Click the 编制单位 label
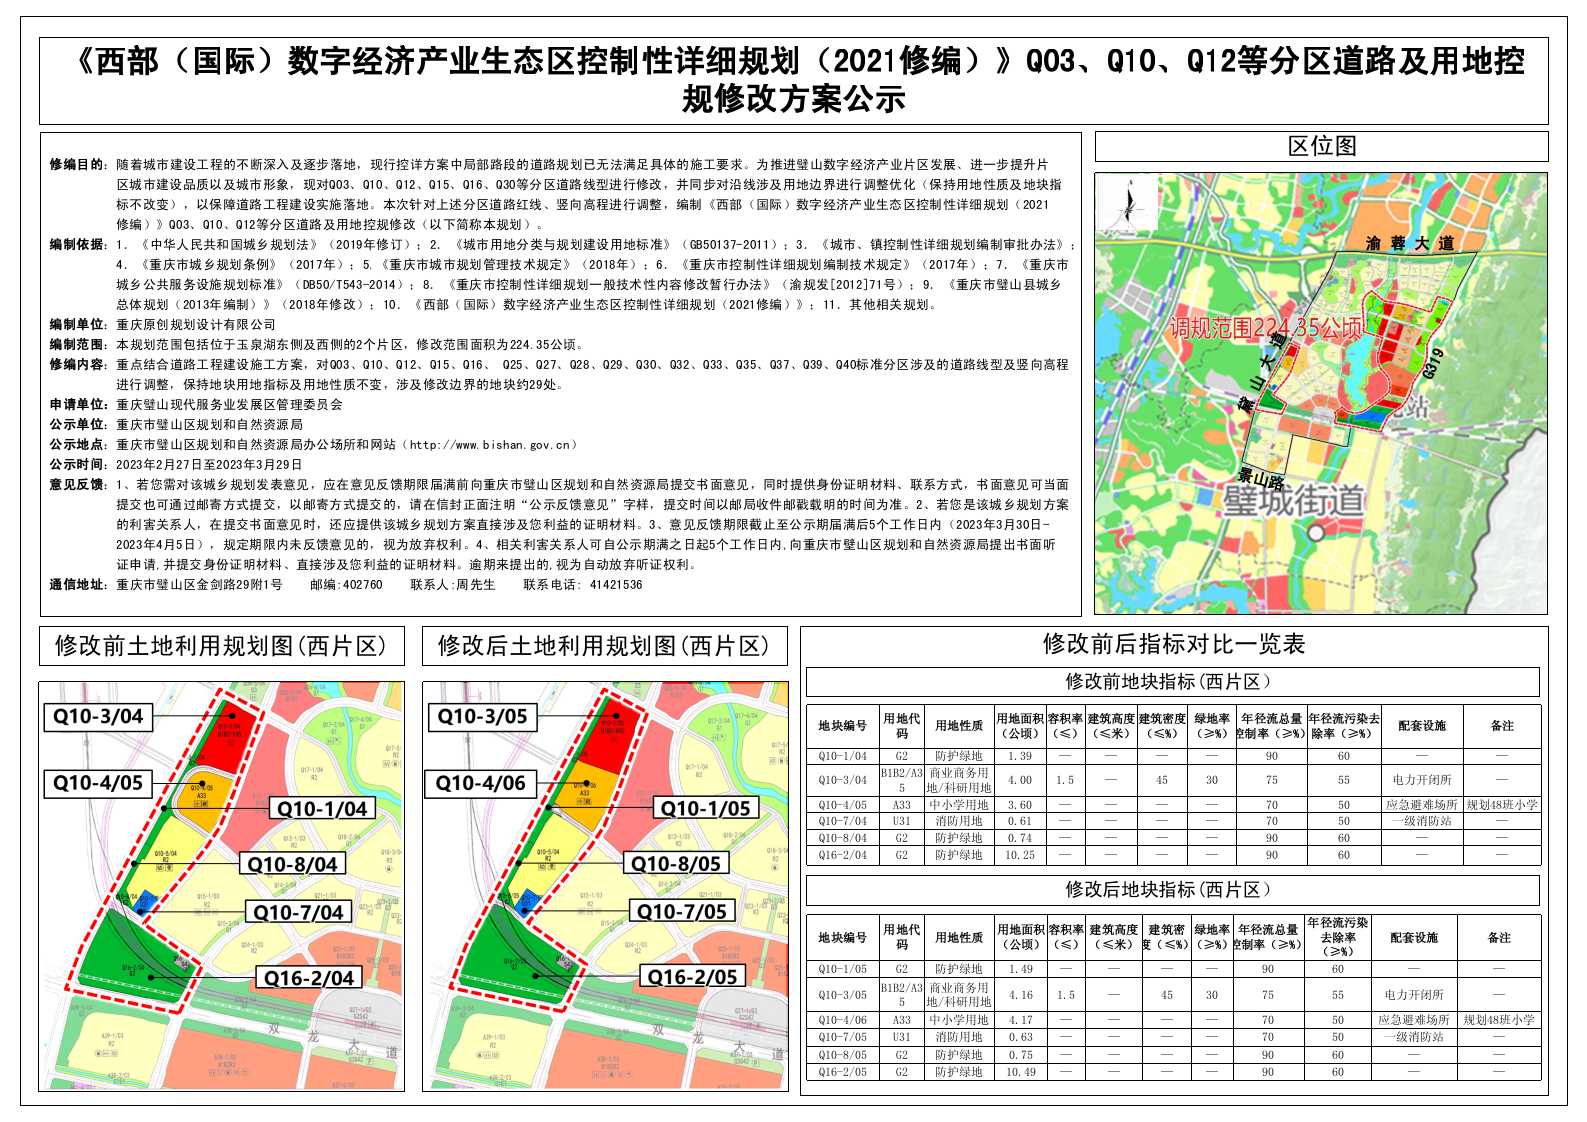 click(x=78, y=325)
